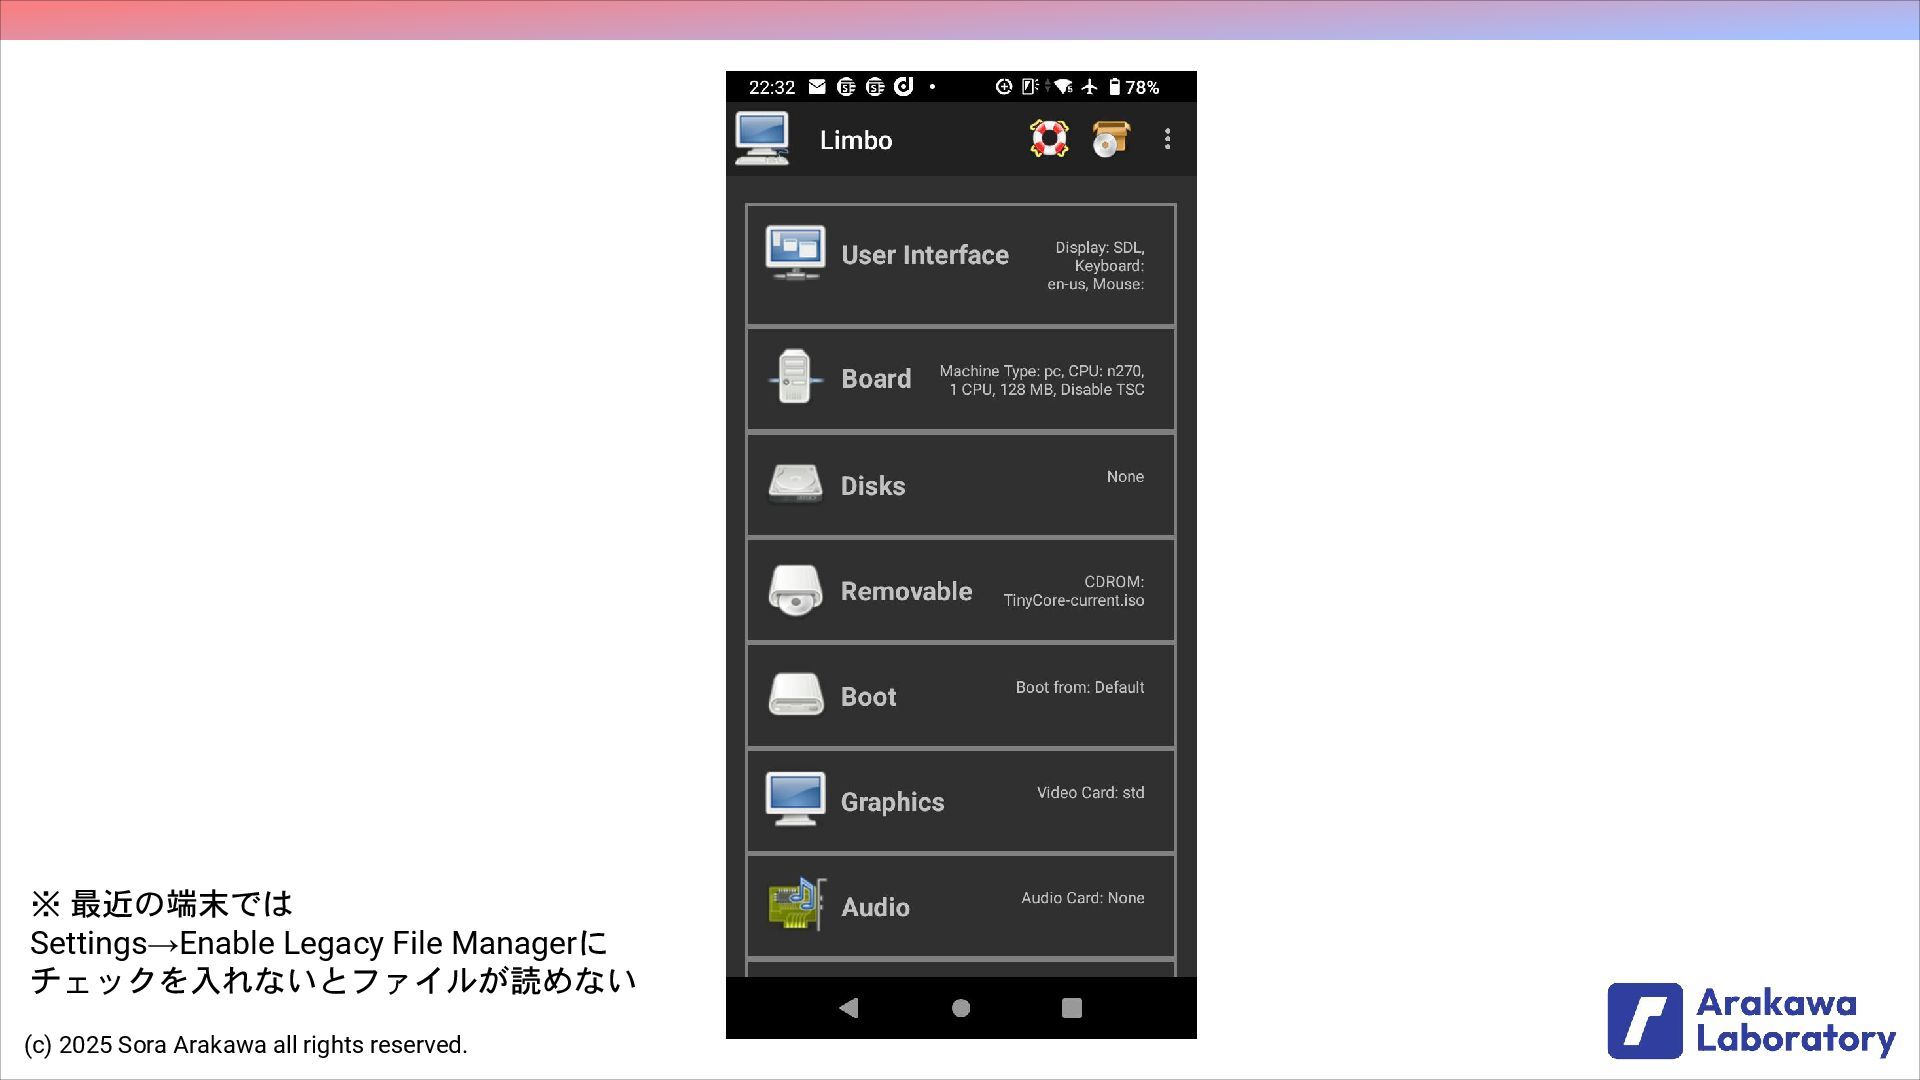Tap the tower PC icon in Board

pyautogui.click(x=795, y=378)
